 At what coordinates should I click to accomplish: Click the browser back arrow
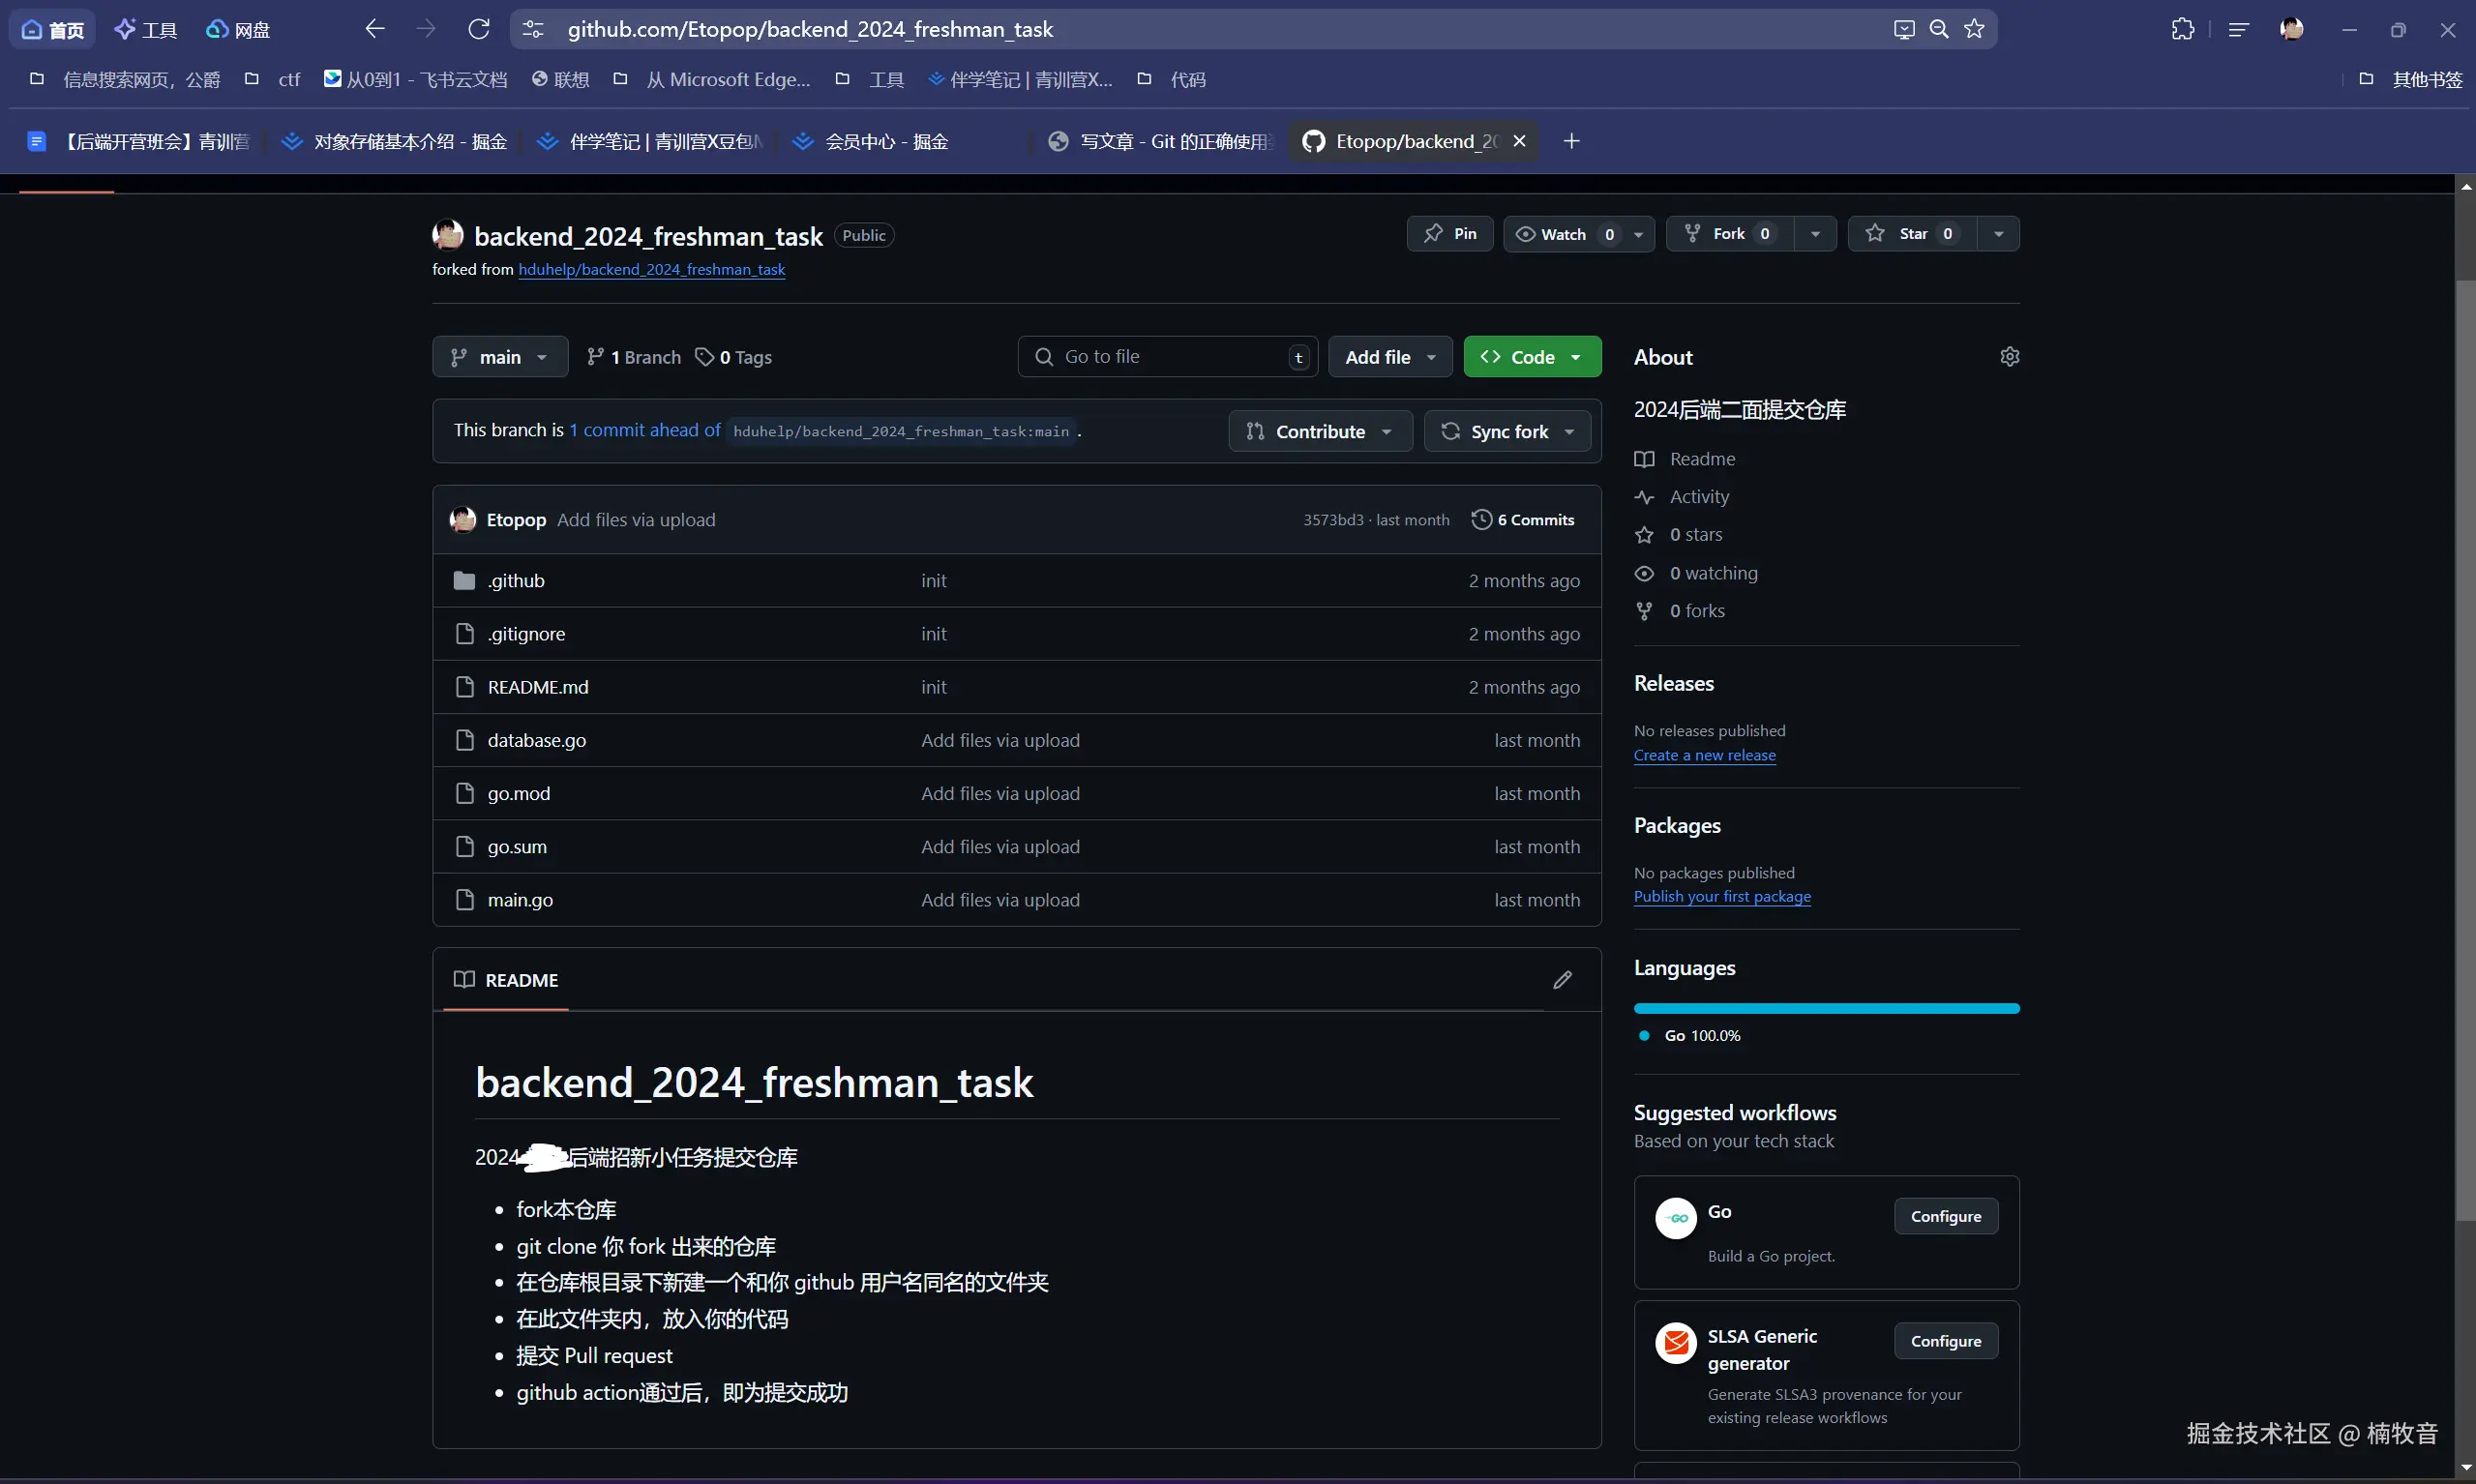click(375, 29)
